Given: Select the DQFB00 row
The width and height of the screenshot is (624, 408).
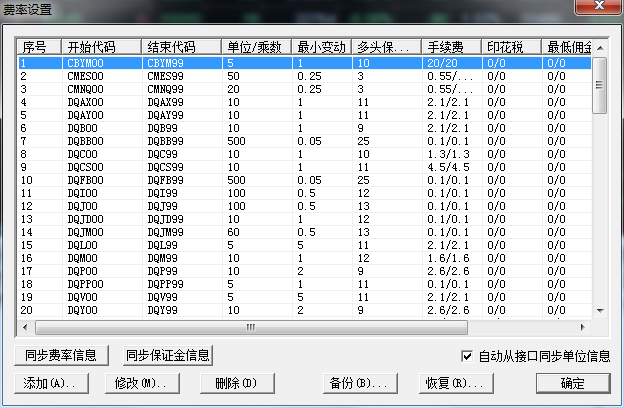Looking at the screenshot, I should (304, 180).
